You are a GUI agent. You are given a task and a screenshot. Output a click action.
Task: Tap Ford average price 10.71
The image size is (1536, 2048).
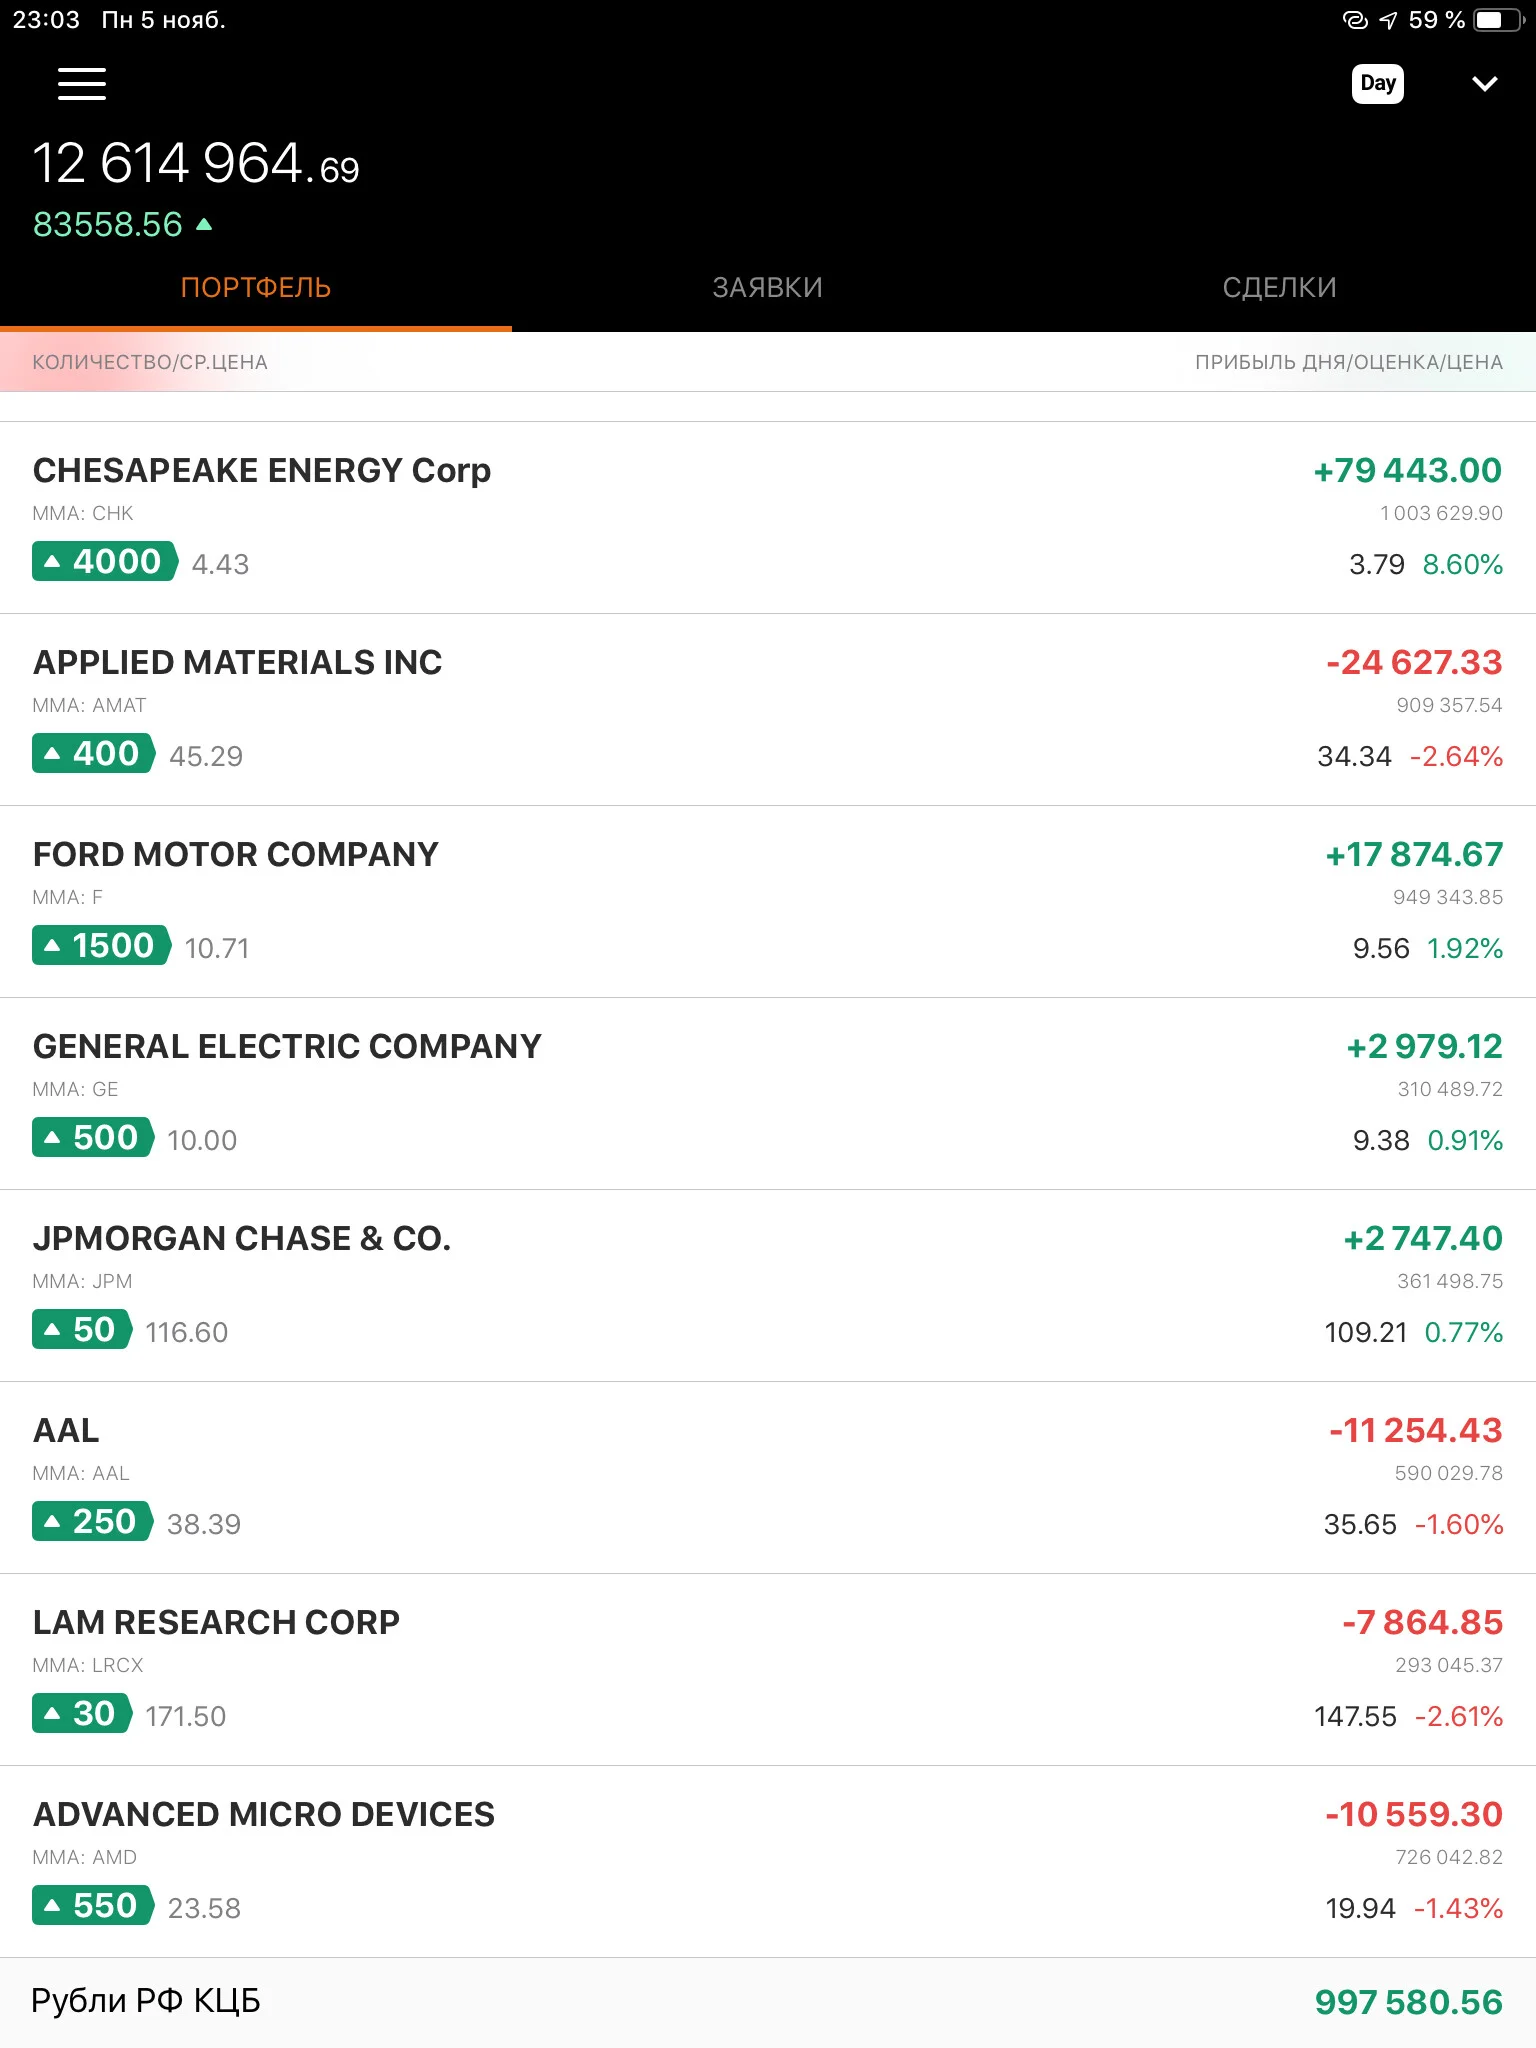217,948
